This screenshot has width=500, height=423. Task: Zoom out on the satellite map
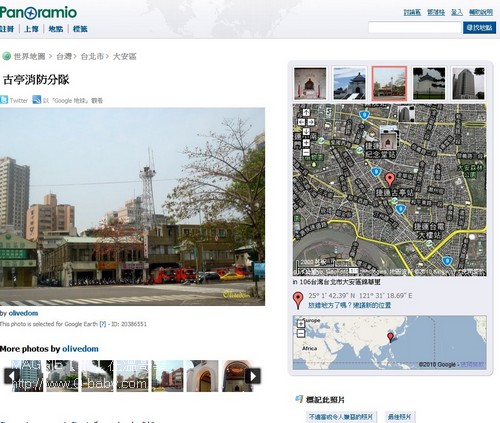click(x=306, y=153)
